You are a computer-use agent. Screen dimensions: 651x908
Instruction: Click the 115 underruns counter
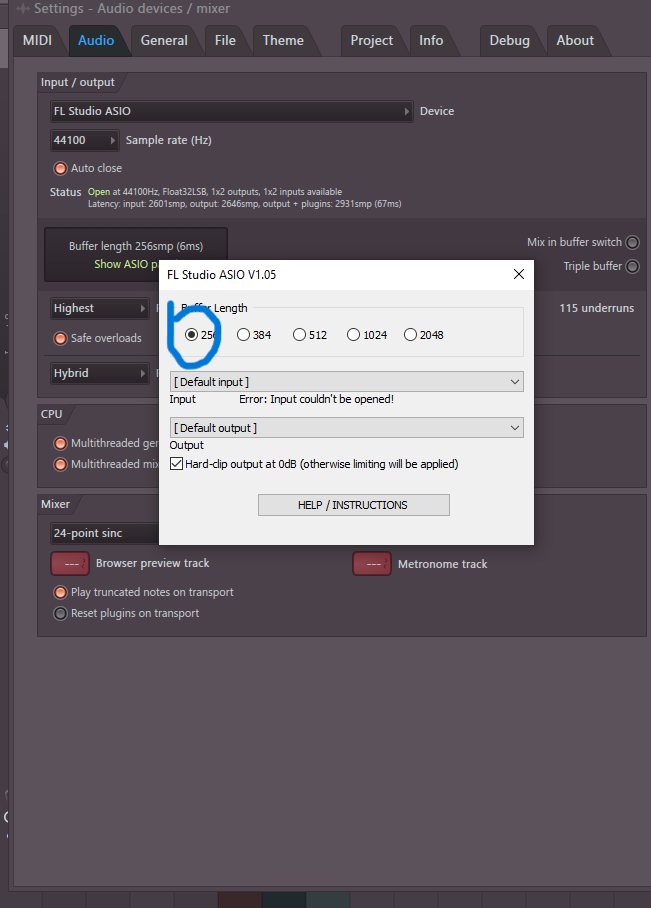tap(597, 309)
